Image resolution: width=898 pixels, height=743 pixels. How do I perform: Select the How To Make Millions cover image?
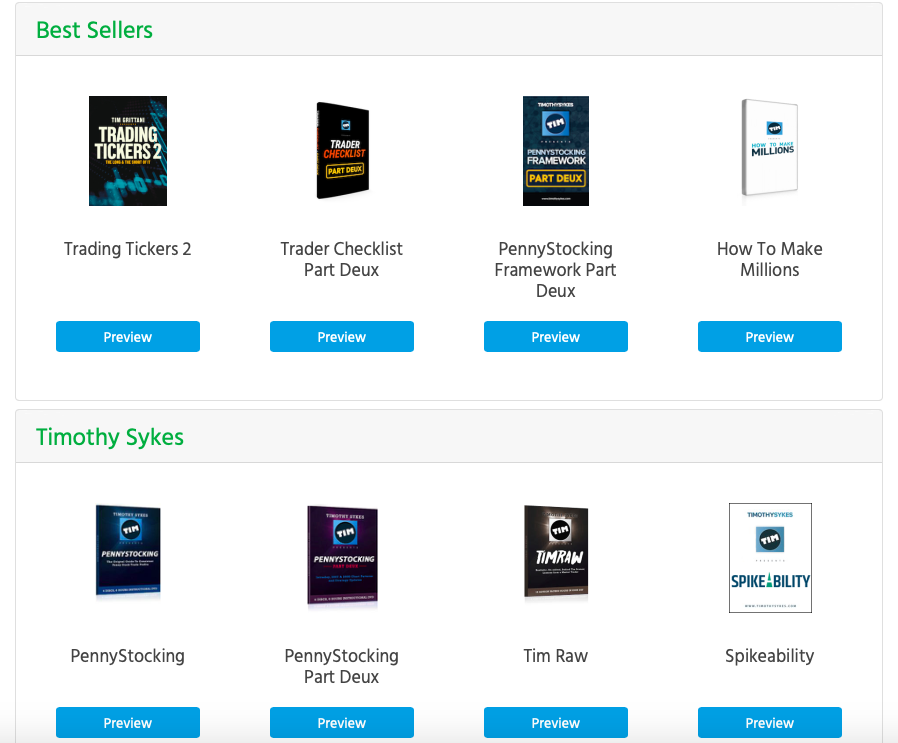(x=770, y=148)
